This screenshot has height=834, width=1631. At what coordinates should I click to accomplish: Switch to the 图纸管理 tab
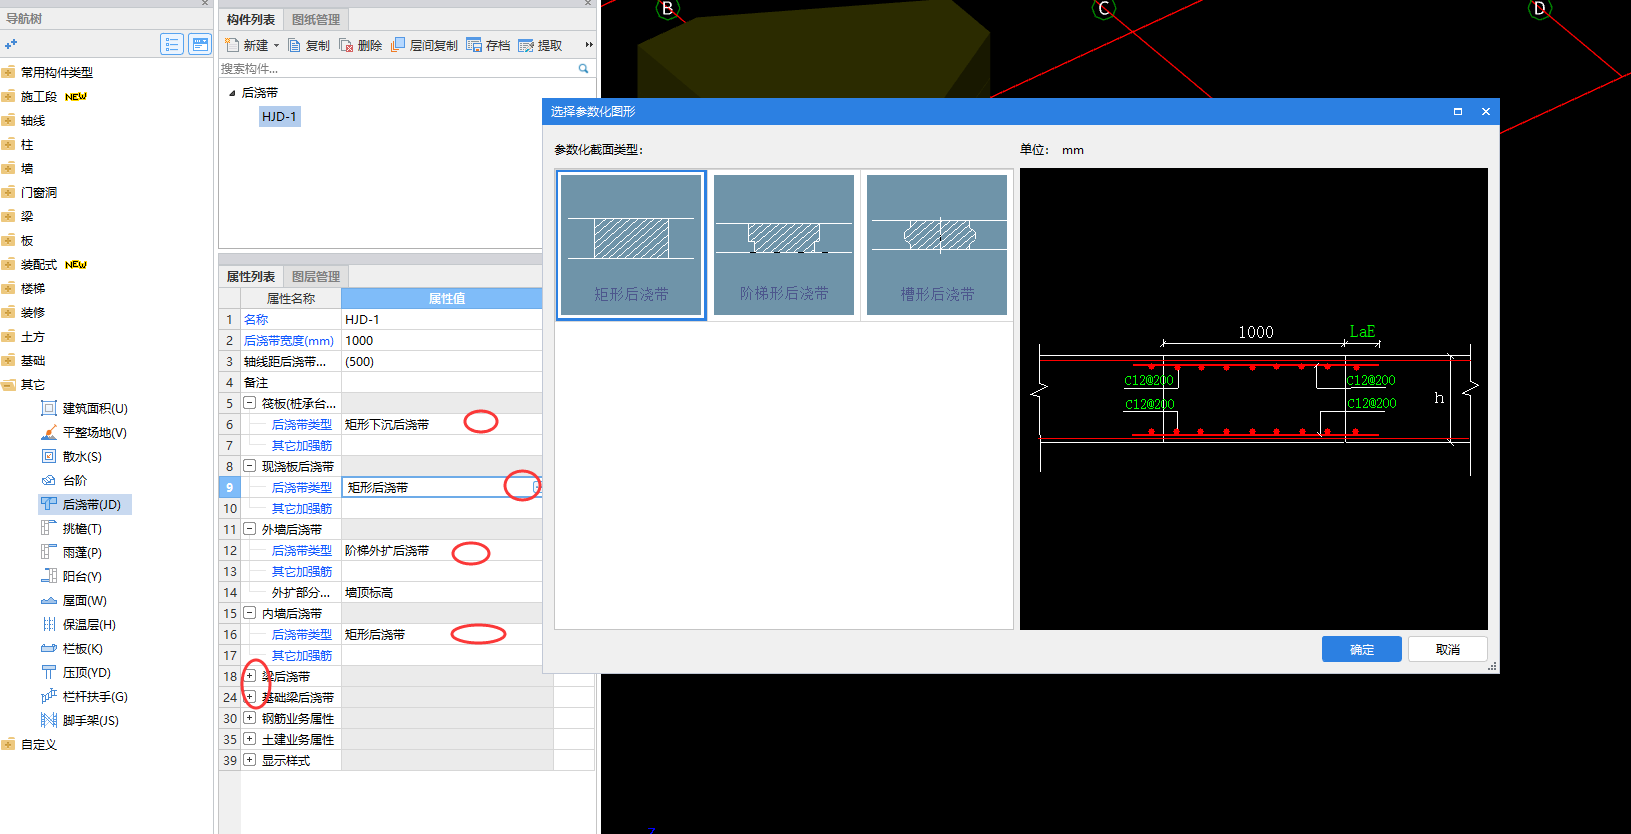[x=316, y=19]
